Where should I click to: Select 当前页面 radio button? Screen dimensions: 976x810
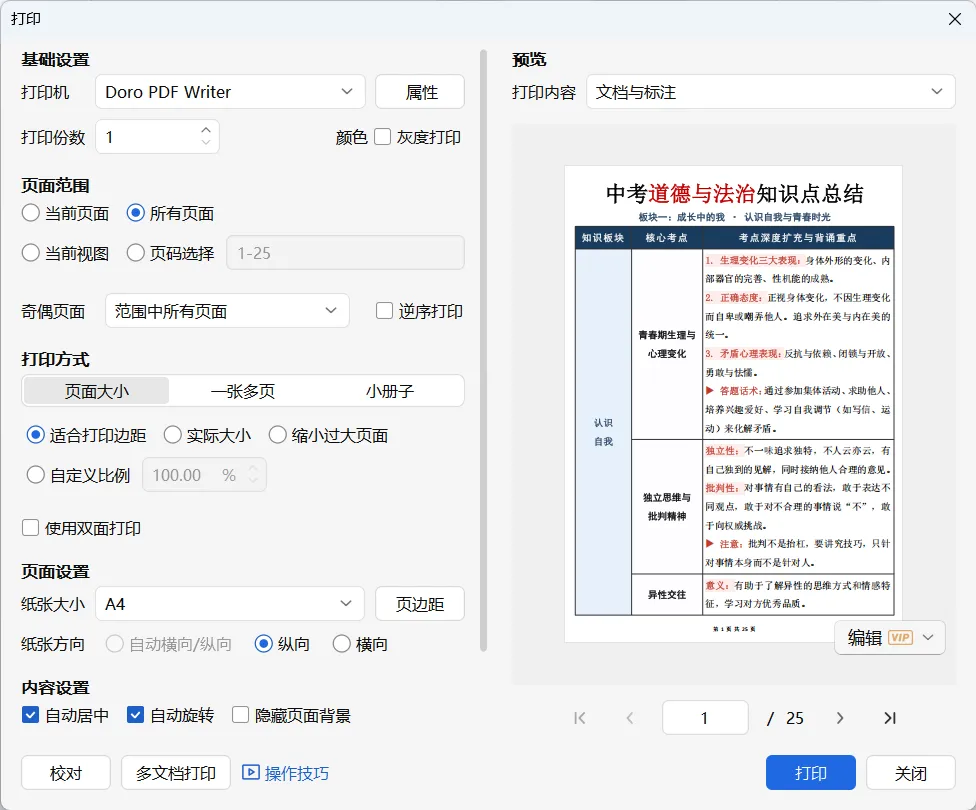(x=30, y=213)
